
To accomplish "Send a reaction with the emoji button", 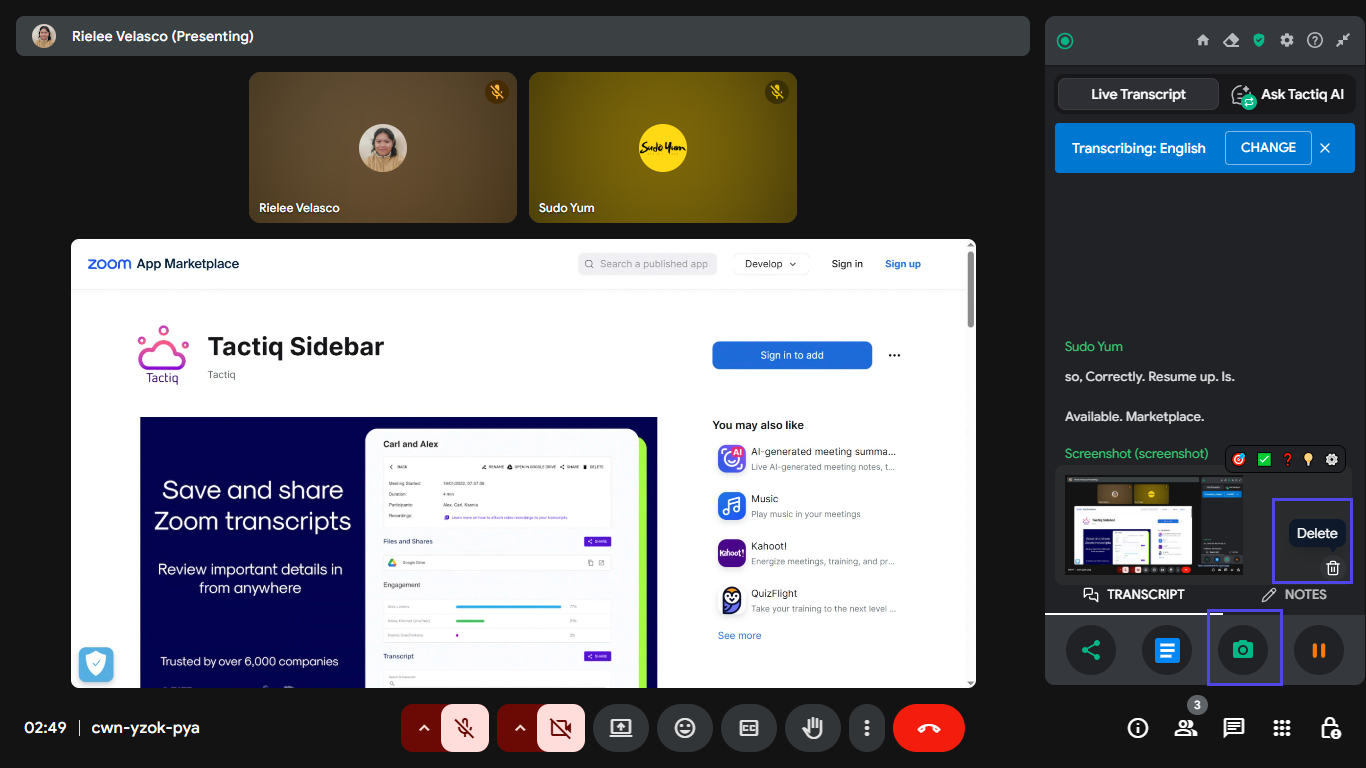I will pos(685,728).
